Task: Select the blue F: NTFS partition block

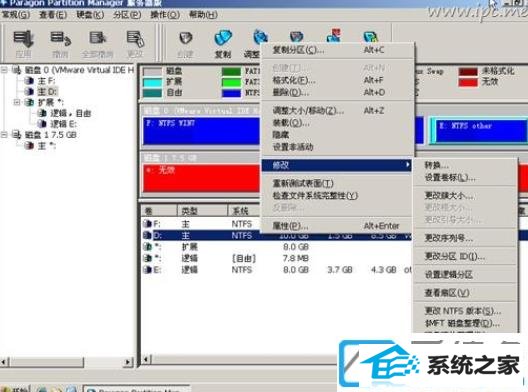Action: [x=201, y=131]
